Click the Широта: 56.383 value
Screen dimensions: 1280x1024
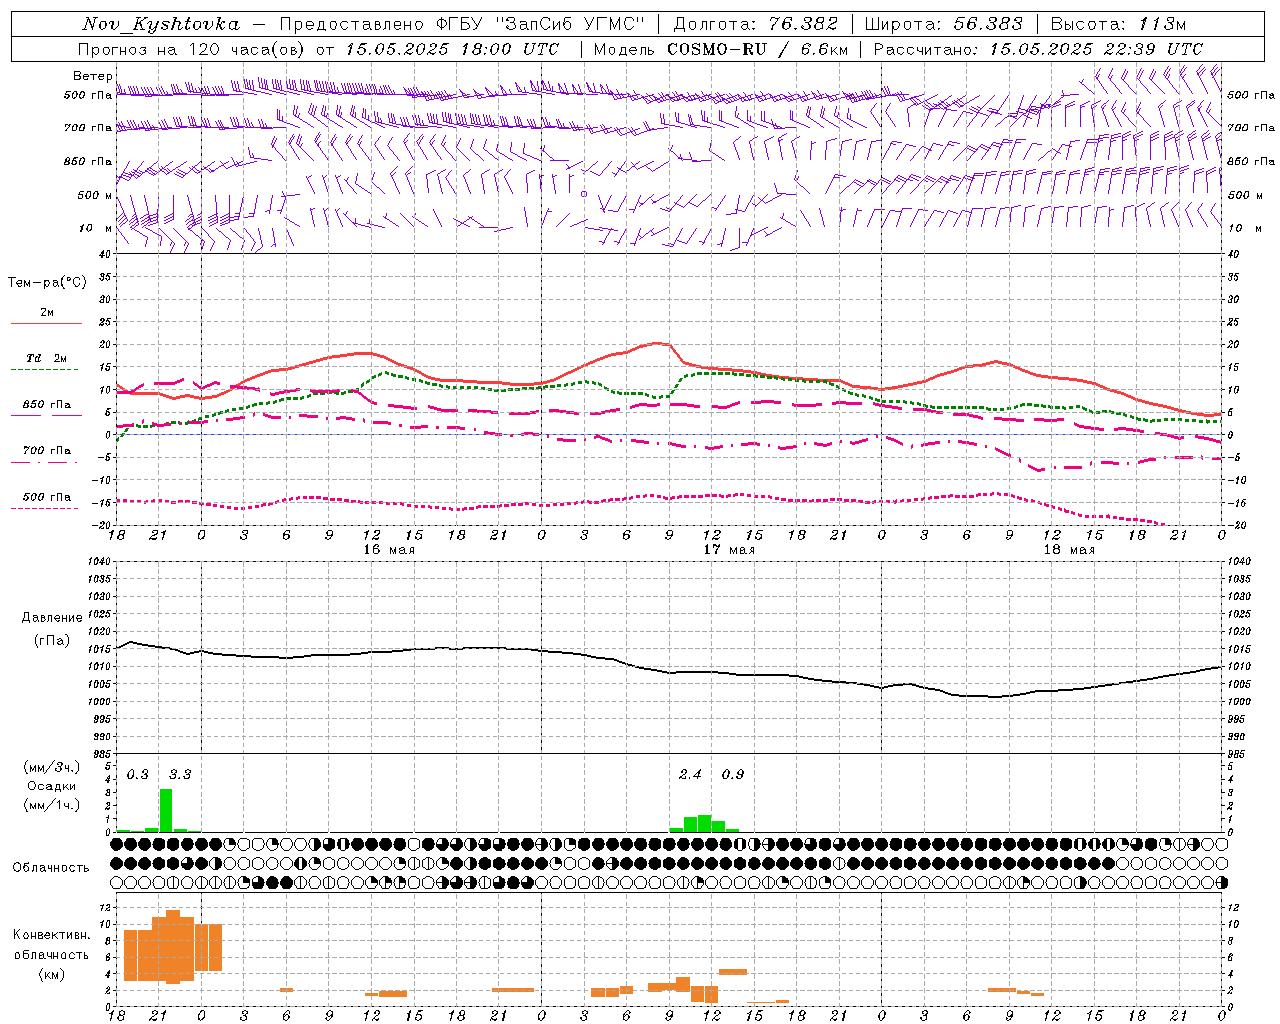click(x=943, y=24)
